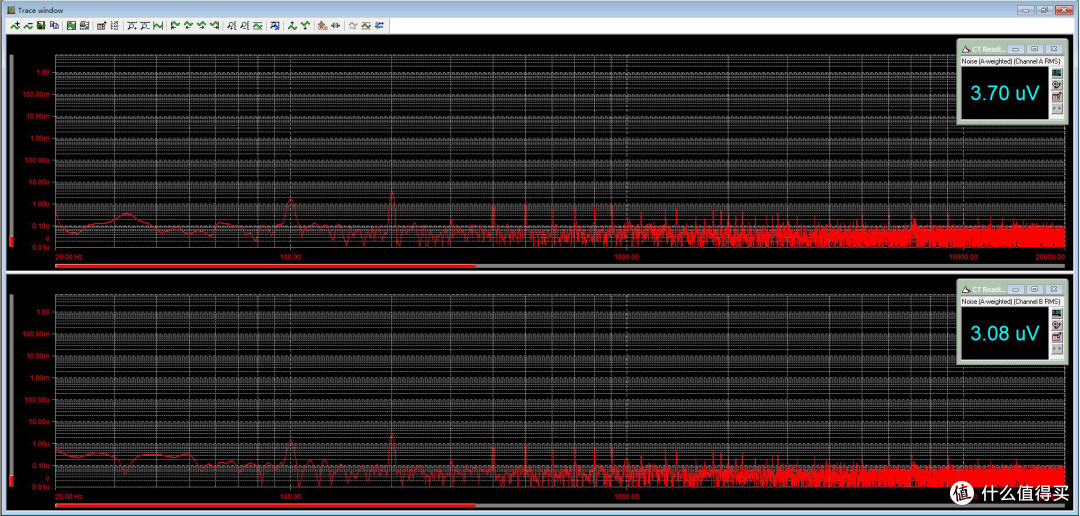Image resolution: width=1080 pixels, height=516 pixels.
Task: Click the double-arrow button in Channel A readout
Action: tap(1057, 108)
